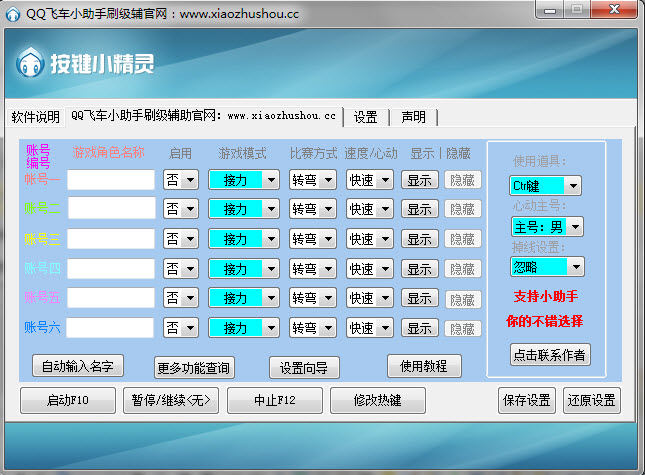Open the 转弯 race type dropdown for 账号四
This screenshot has width=645, height=475.
(313, 269)
